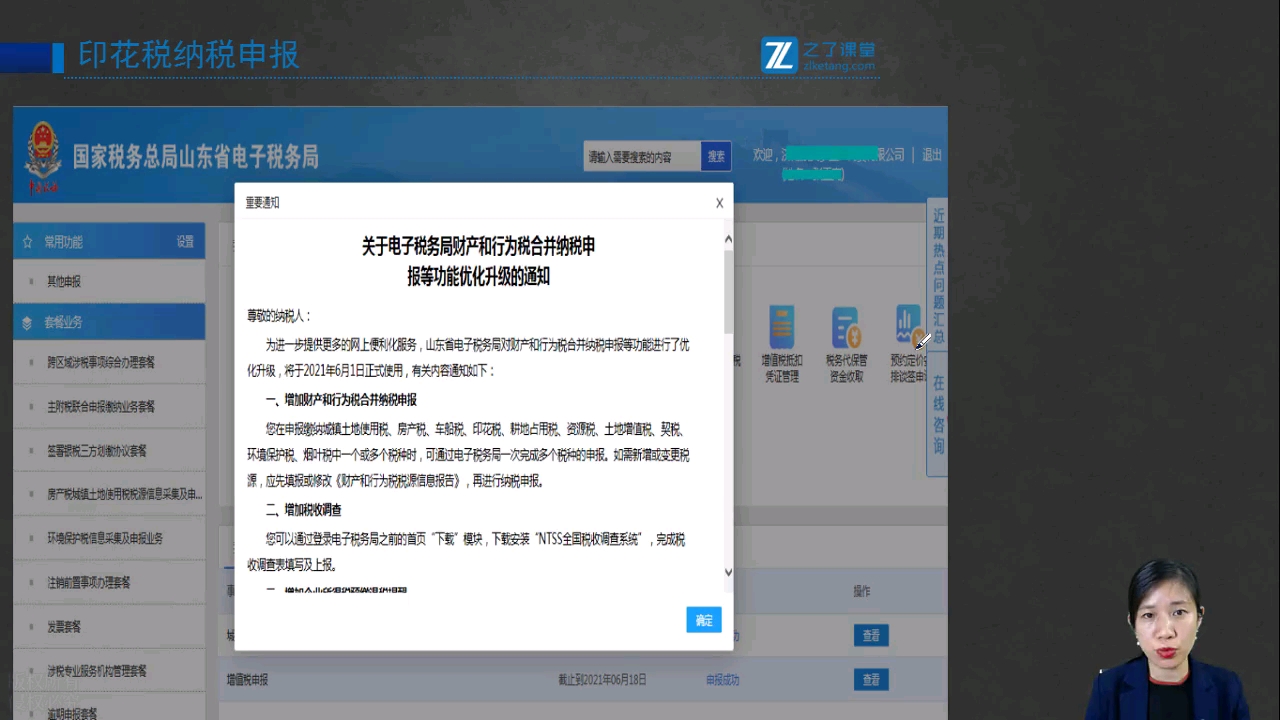The height and width of the screenshot is (720, 1280).
Task: Click 查看 button in the 增值税申报 row
Action: click(x=871, y=680)
